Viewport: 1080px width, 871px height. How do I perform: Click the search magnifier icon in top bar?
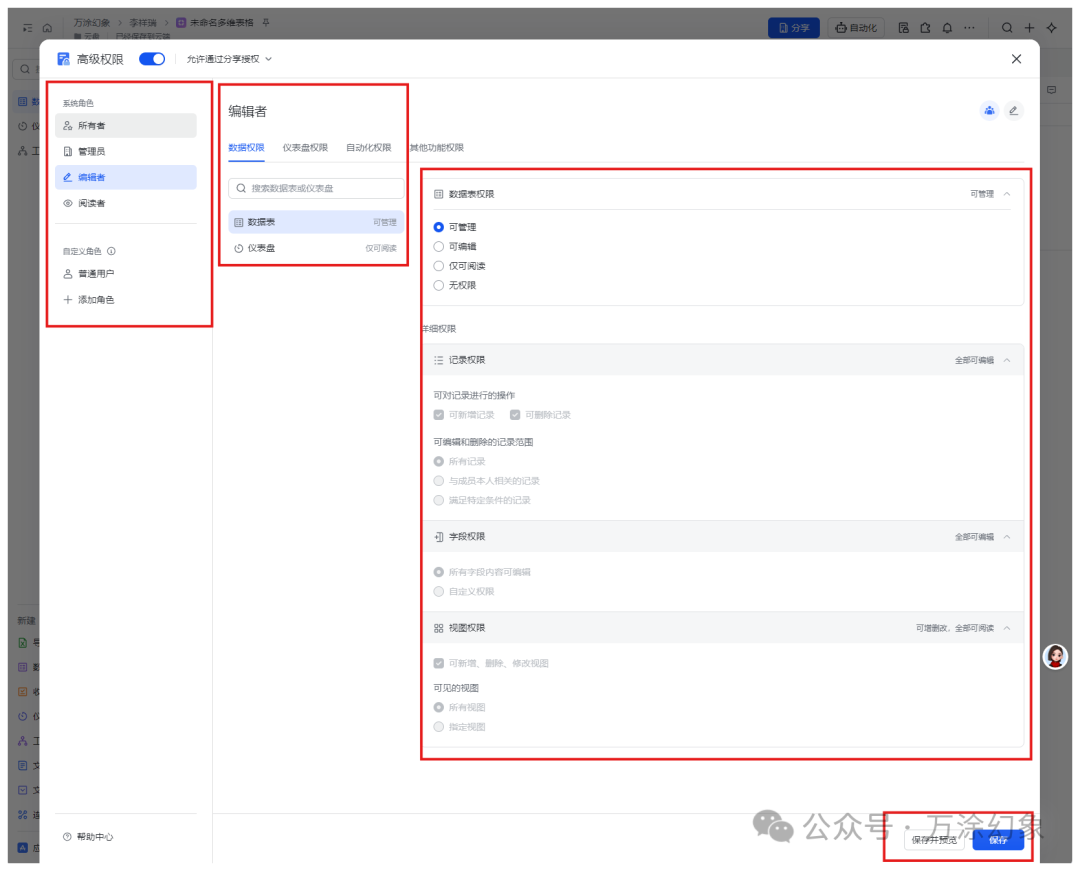coord(1008,28)
